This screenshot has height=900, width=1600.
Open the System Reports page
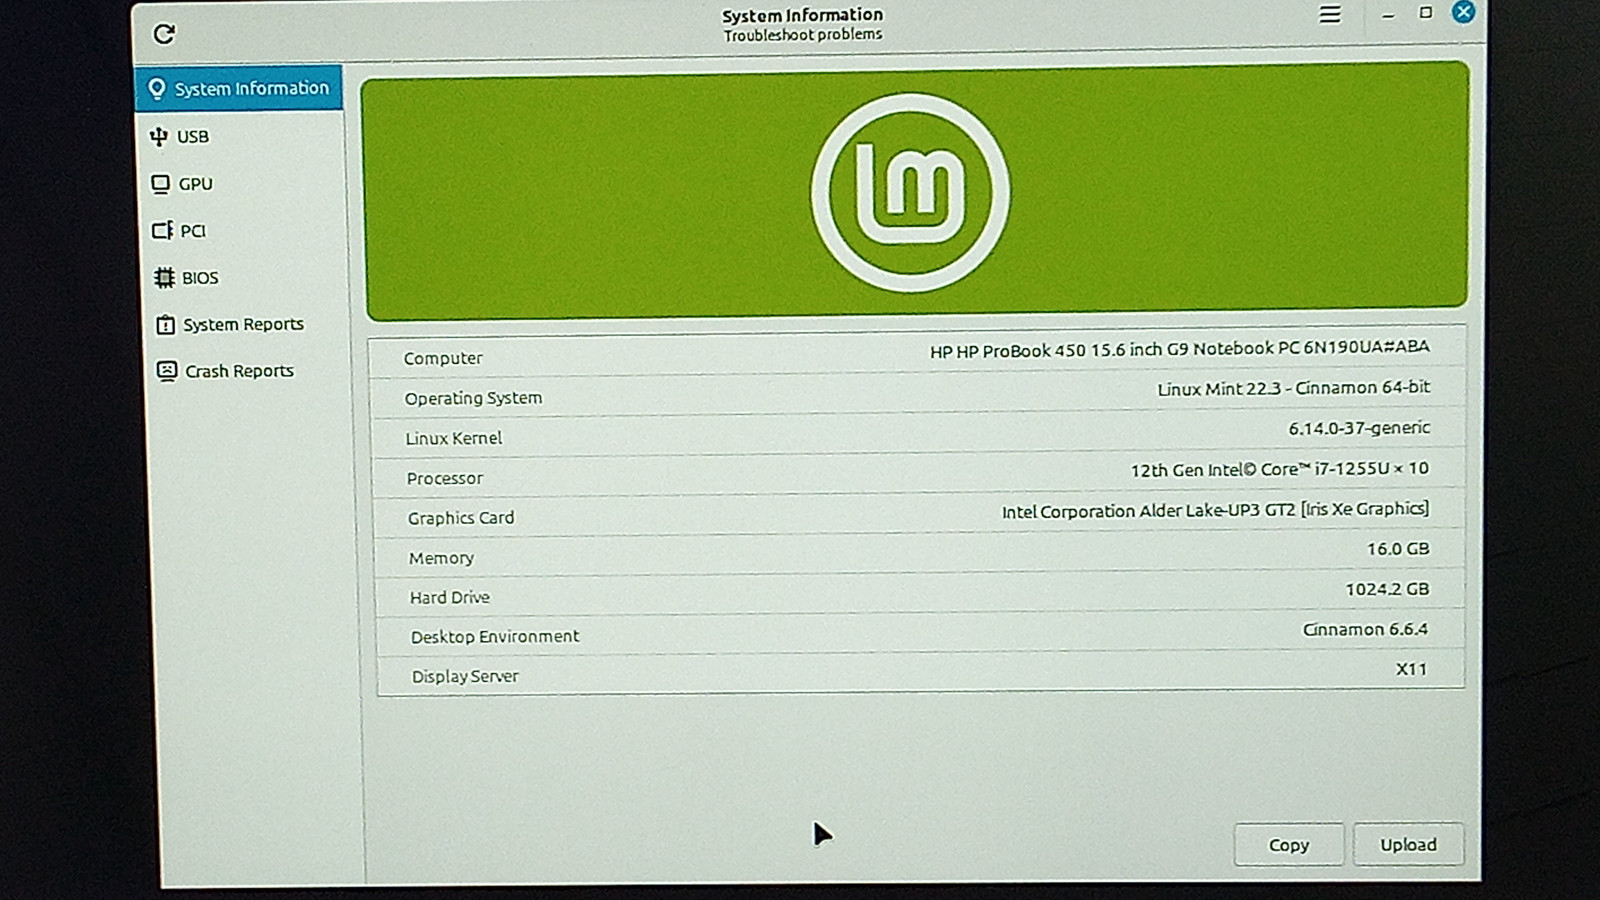point(243,325)
